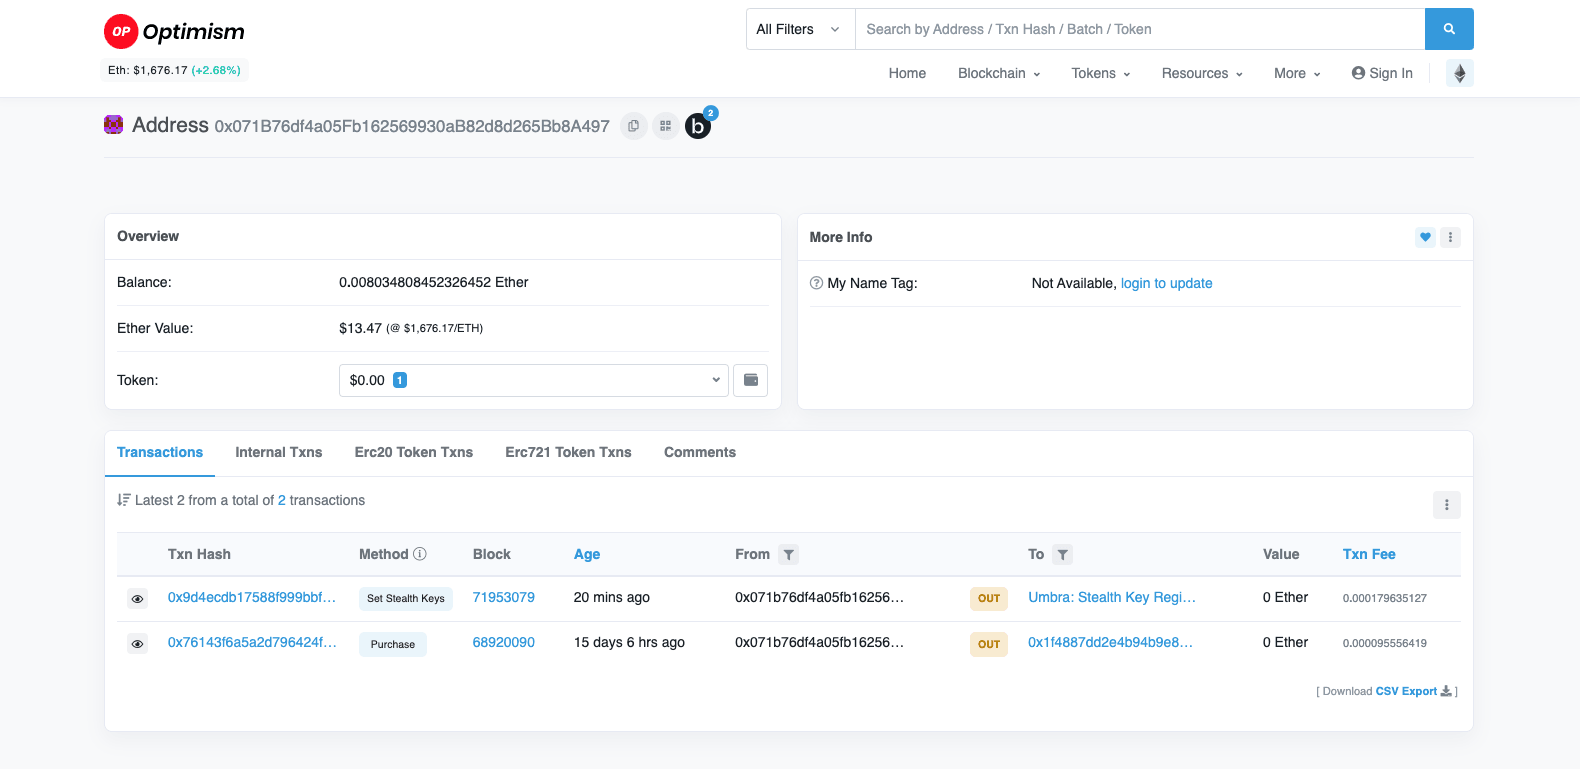Copy address to clipboard icon
Screen dimensions: 1580x769
coord(633,126)
